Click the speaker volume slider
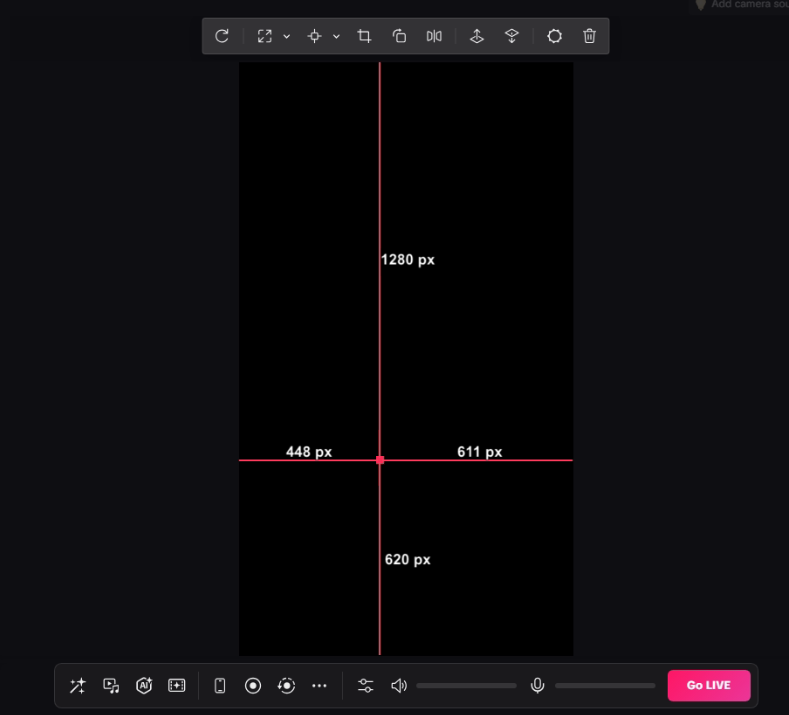Screen dimensions: 789x715 pyautogui.click(x=466, y=686)
